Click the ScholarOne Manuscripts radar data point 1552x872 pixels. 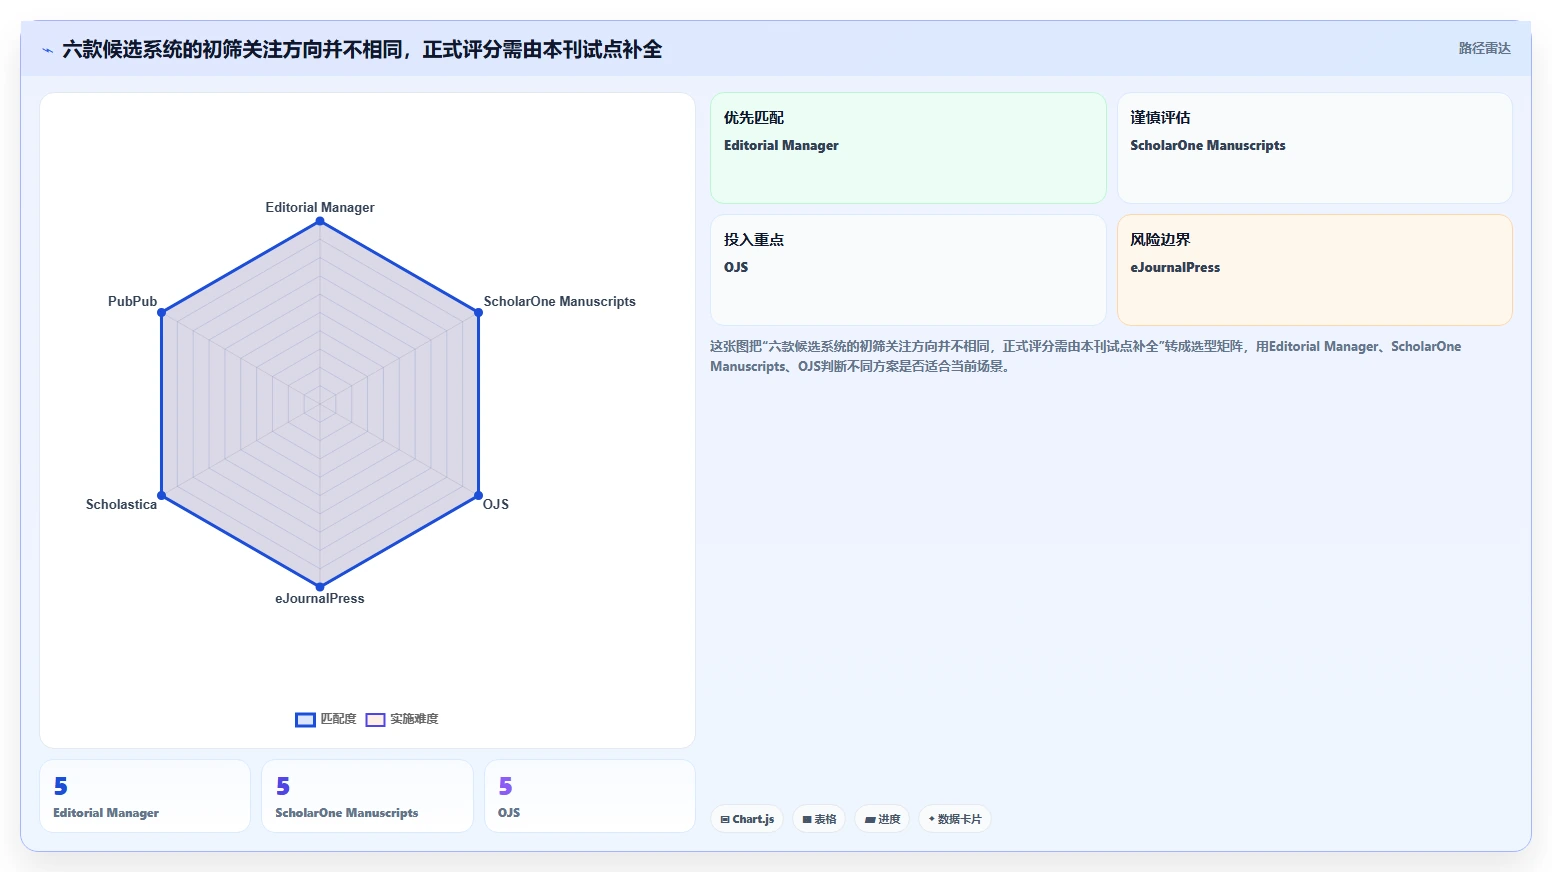(478, 313)
